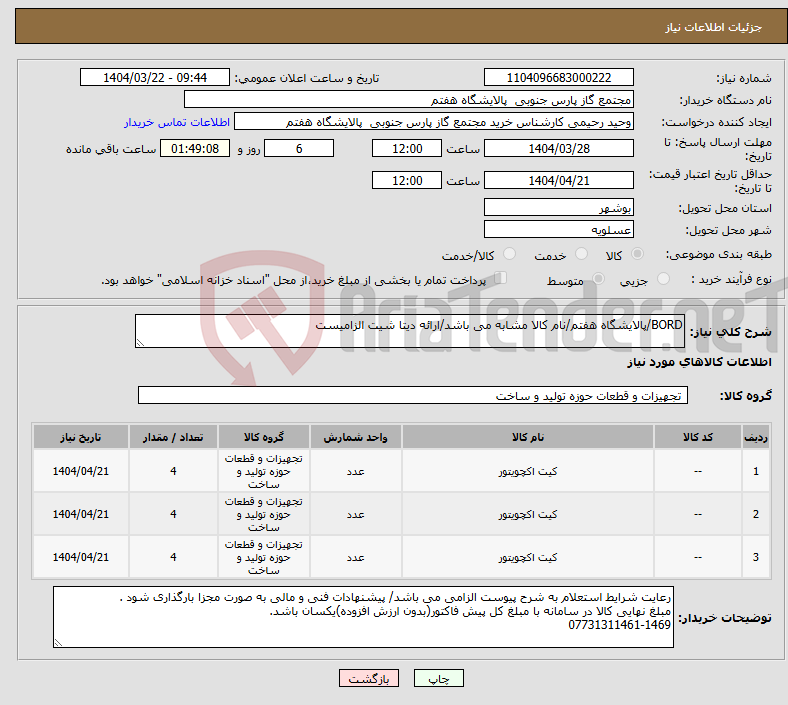Select the کالا/خدمت radio button
The width and height of the screenshot is (788, 705).
(509, 254)
